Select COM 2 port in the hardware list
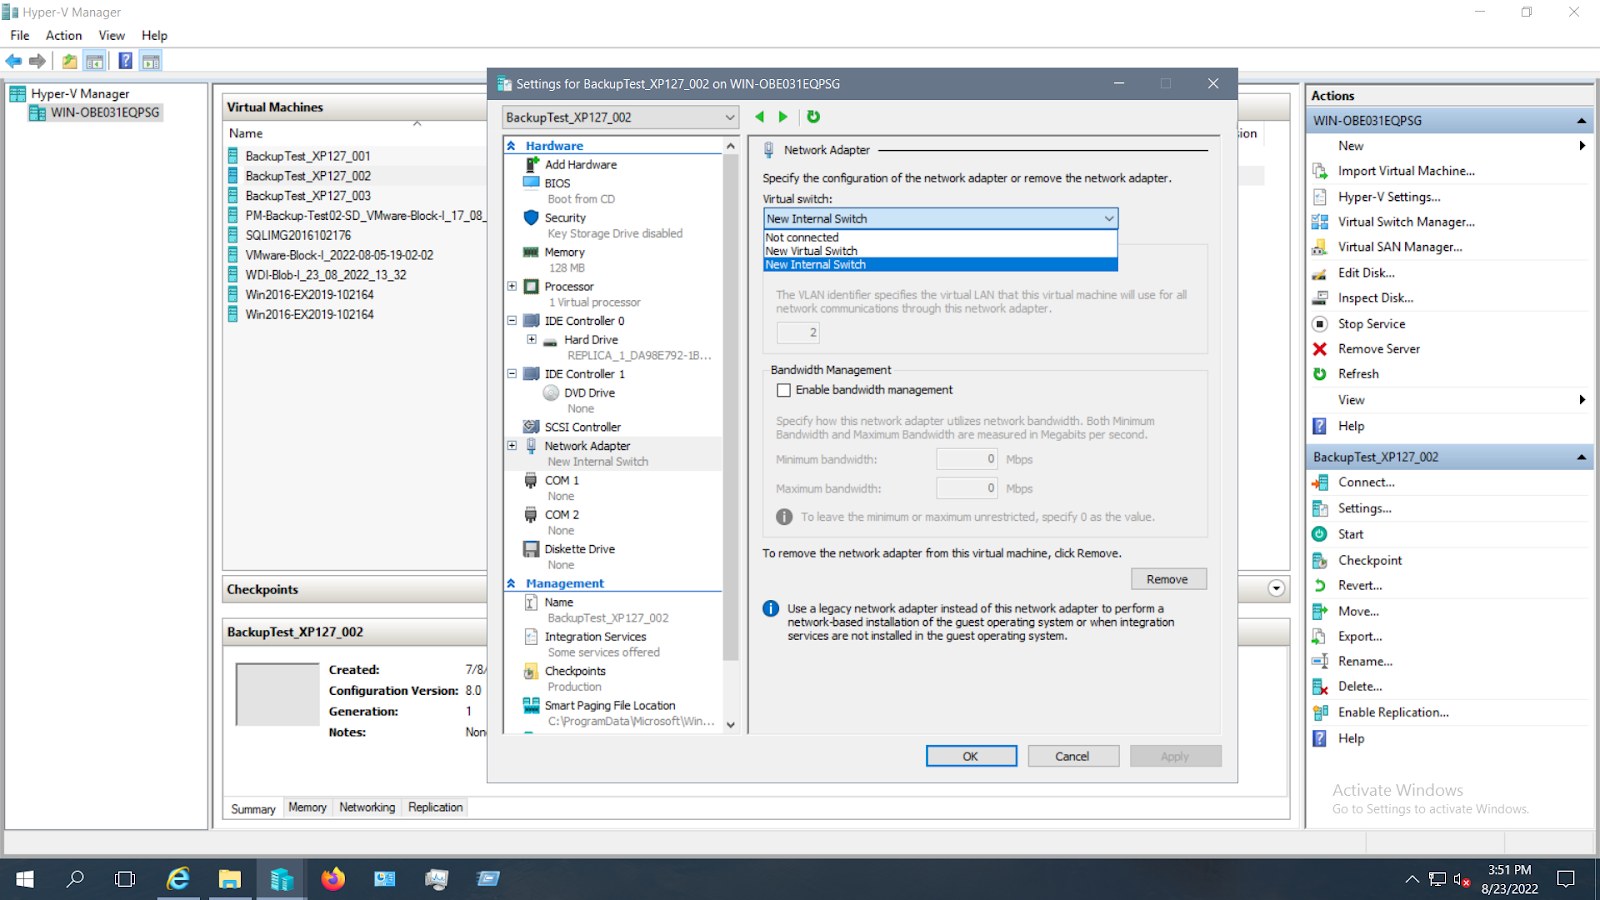 (561, 515)
